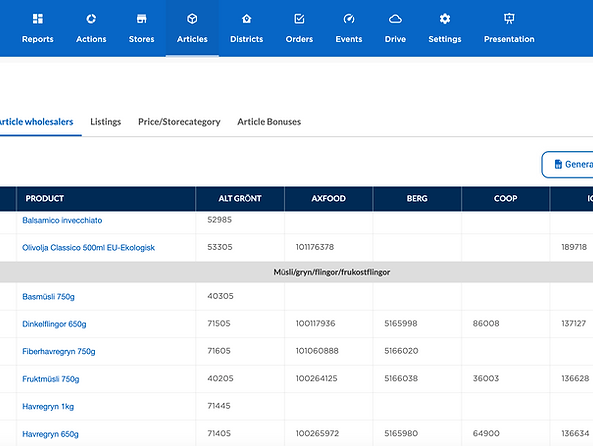Go to Orders menu label
The image size is (593, 446).
299,39
